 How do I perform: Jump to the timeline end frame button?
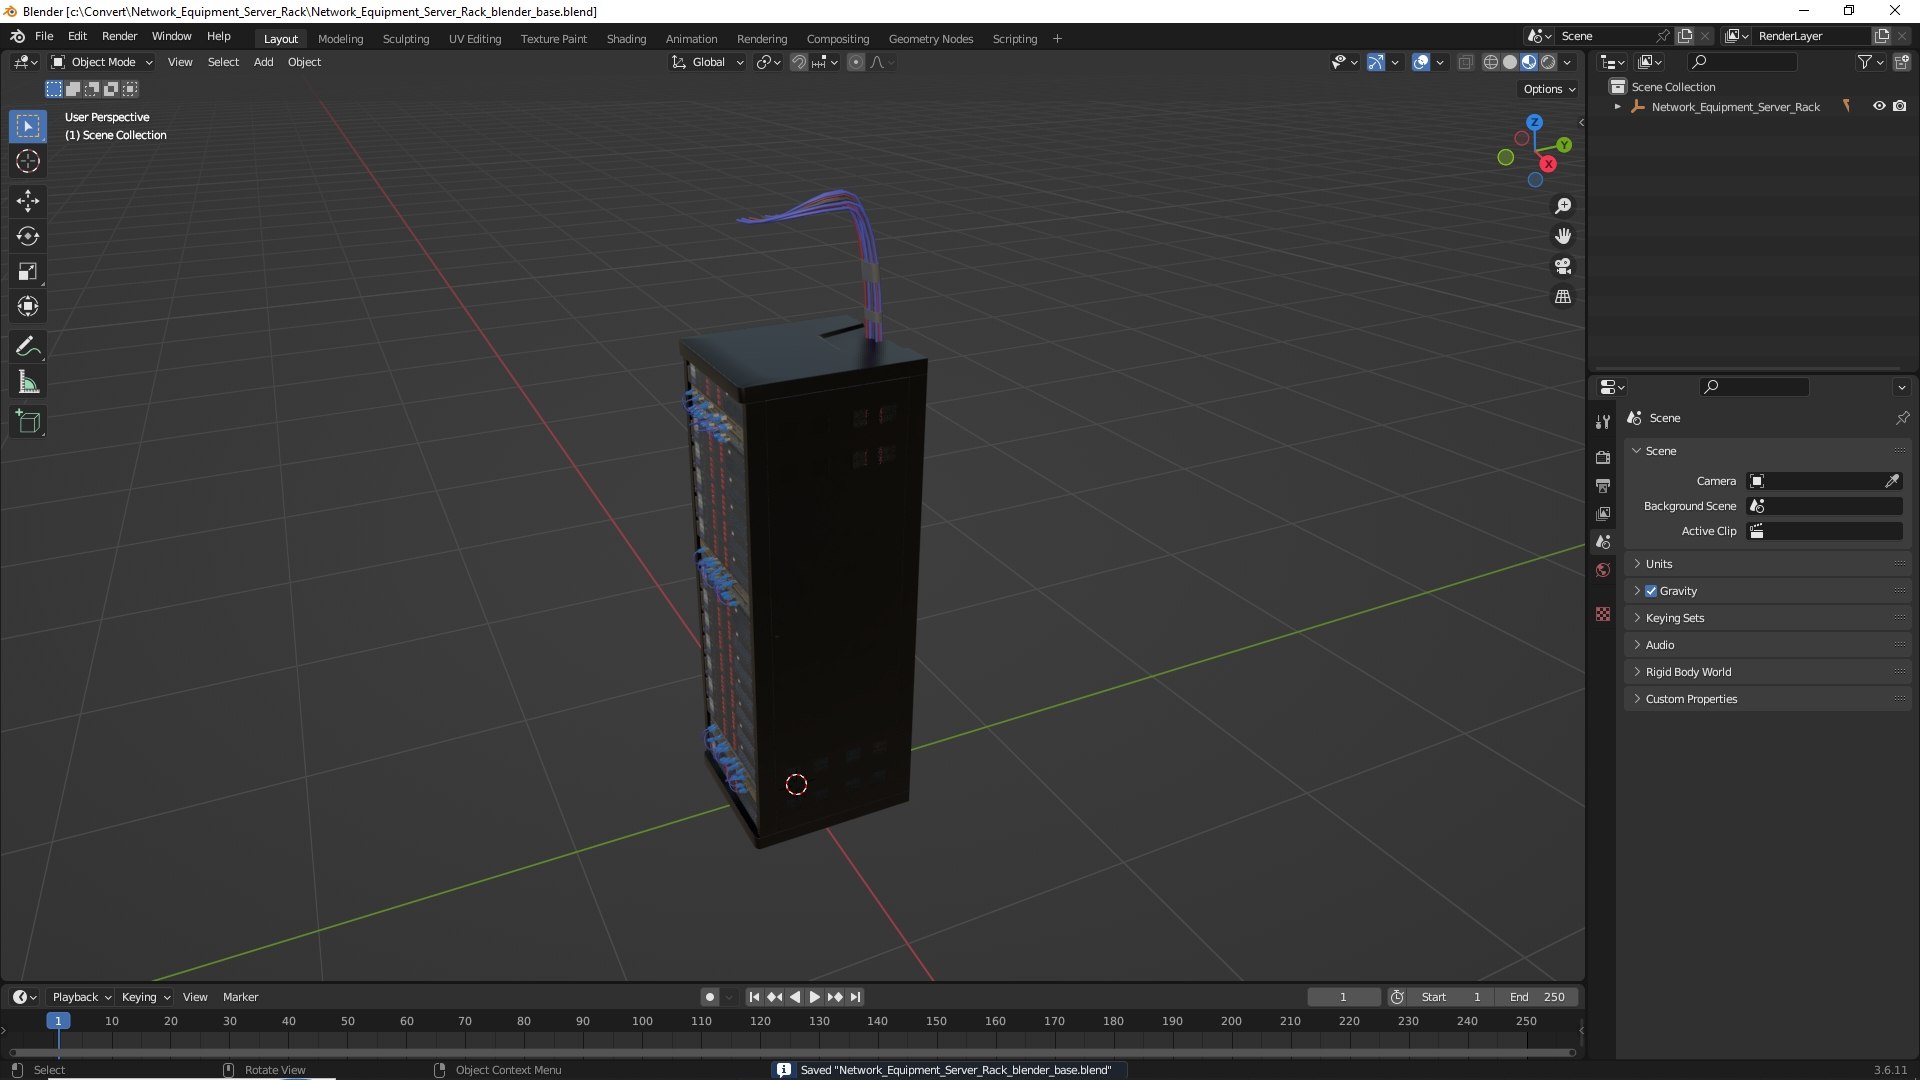(x=855, y=997)
